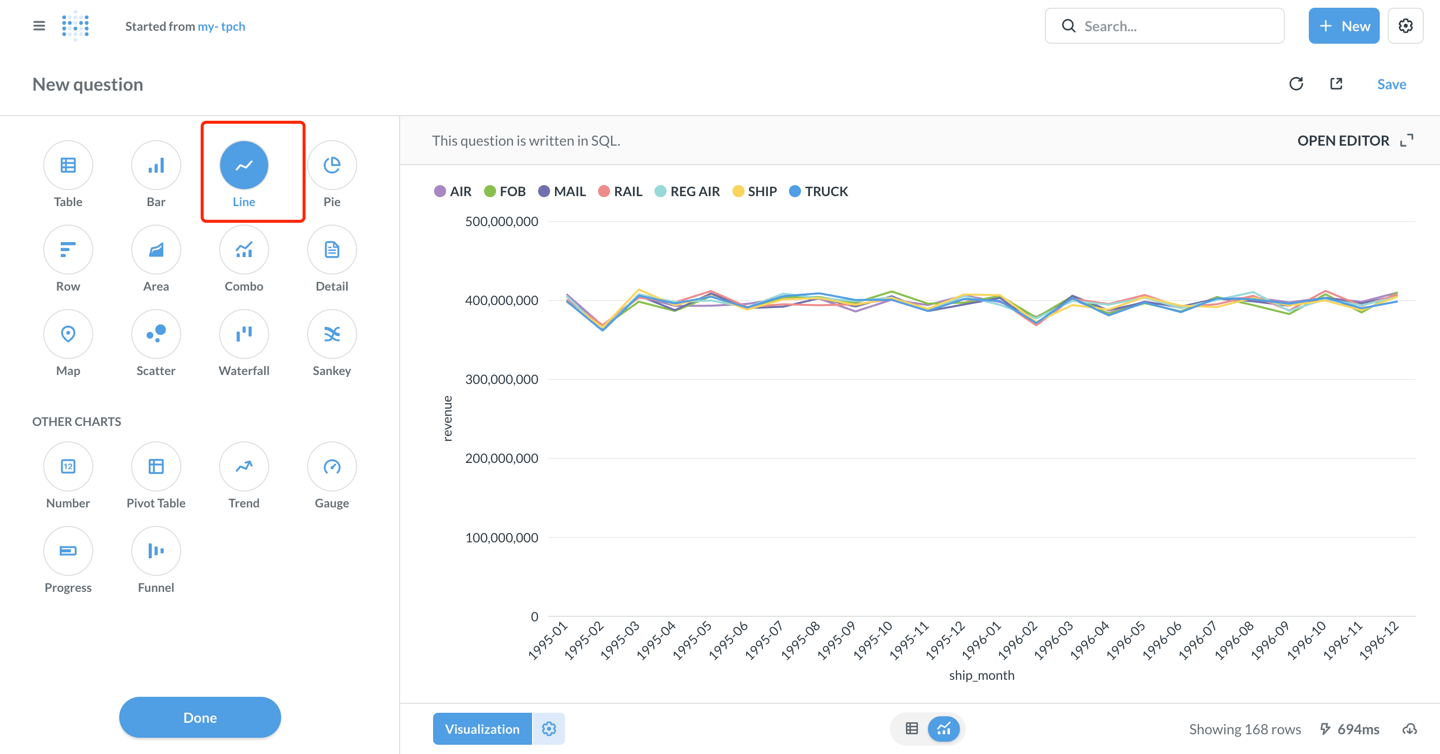Switch to table data view toggle
The image size is (1440, 754).
pyautogui.click(x=912, y=729)
